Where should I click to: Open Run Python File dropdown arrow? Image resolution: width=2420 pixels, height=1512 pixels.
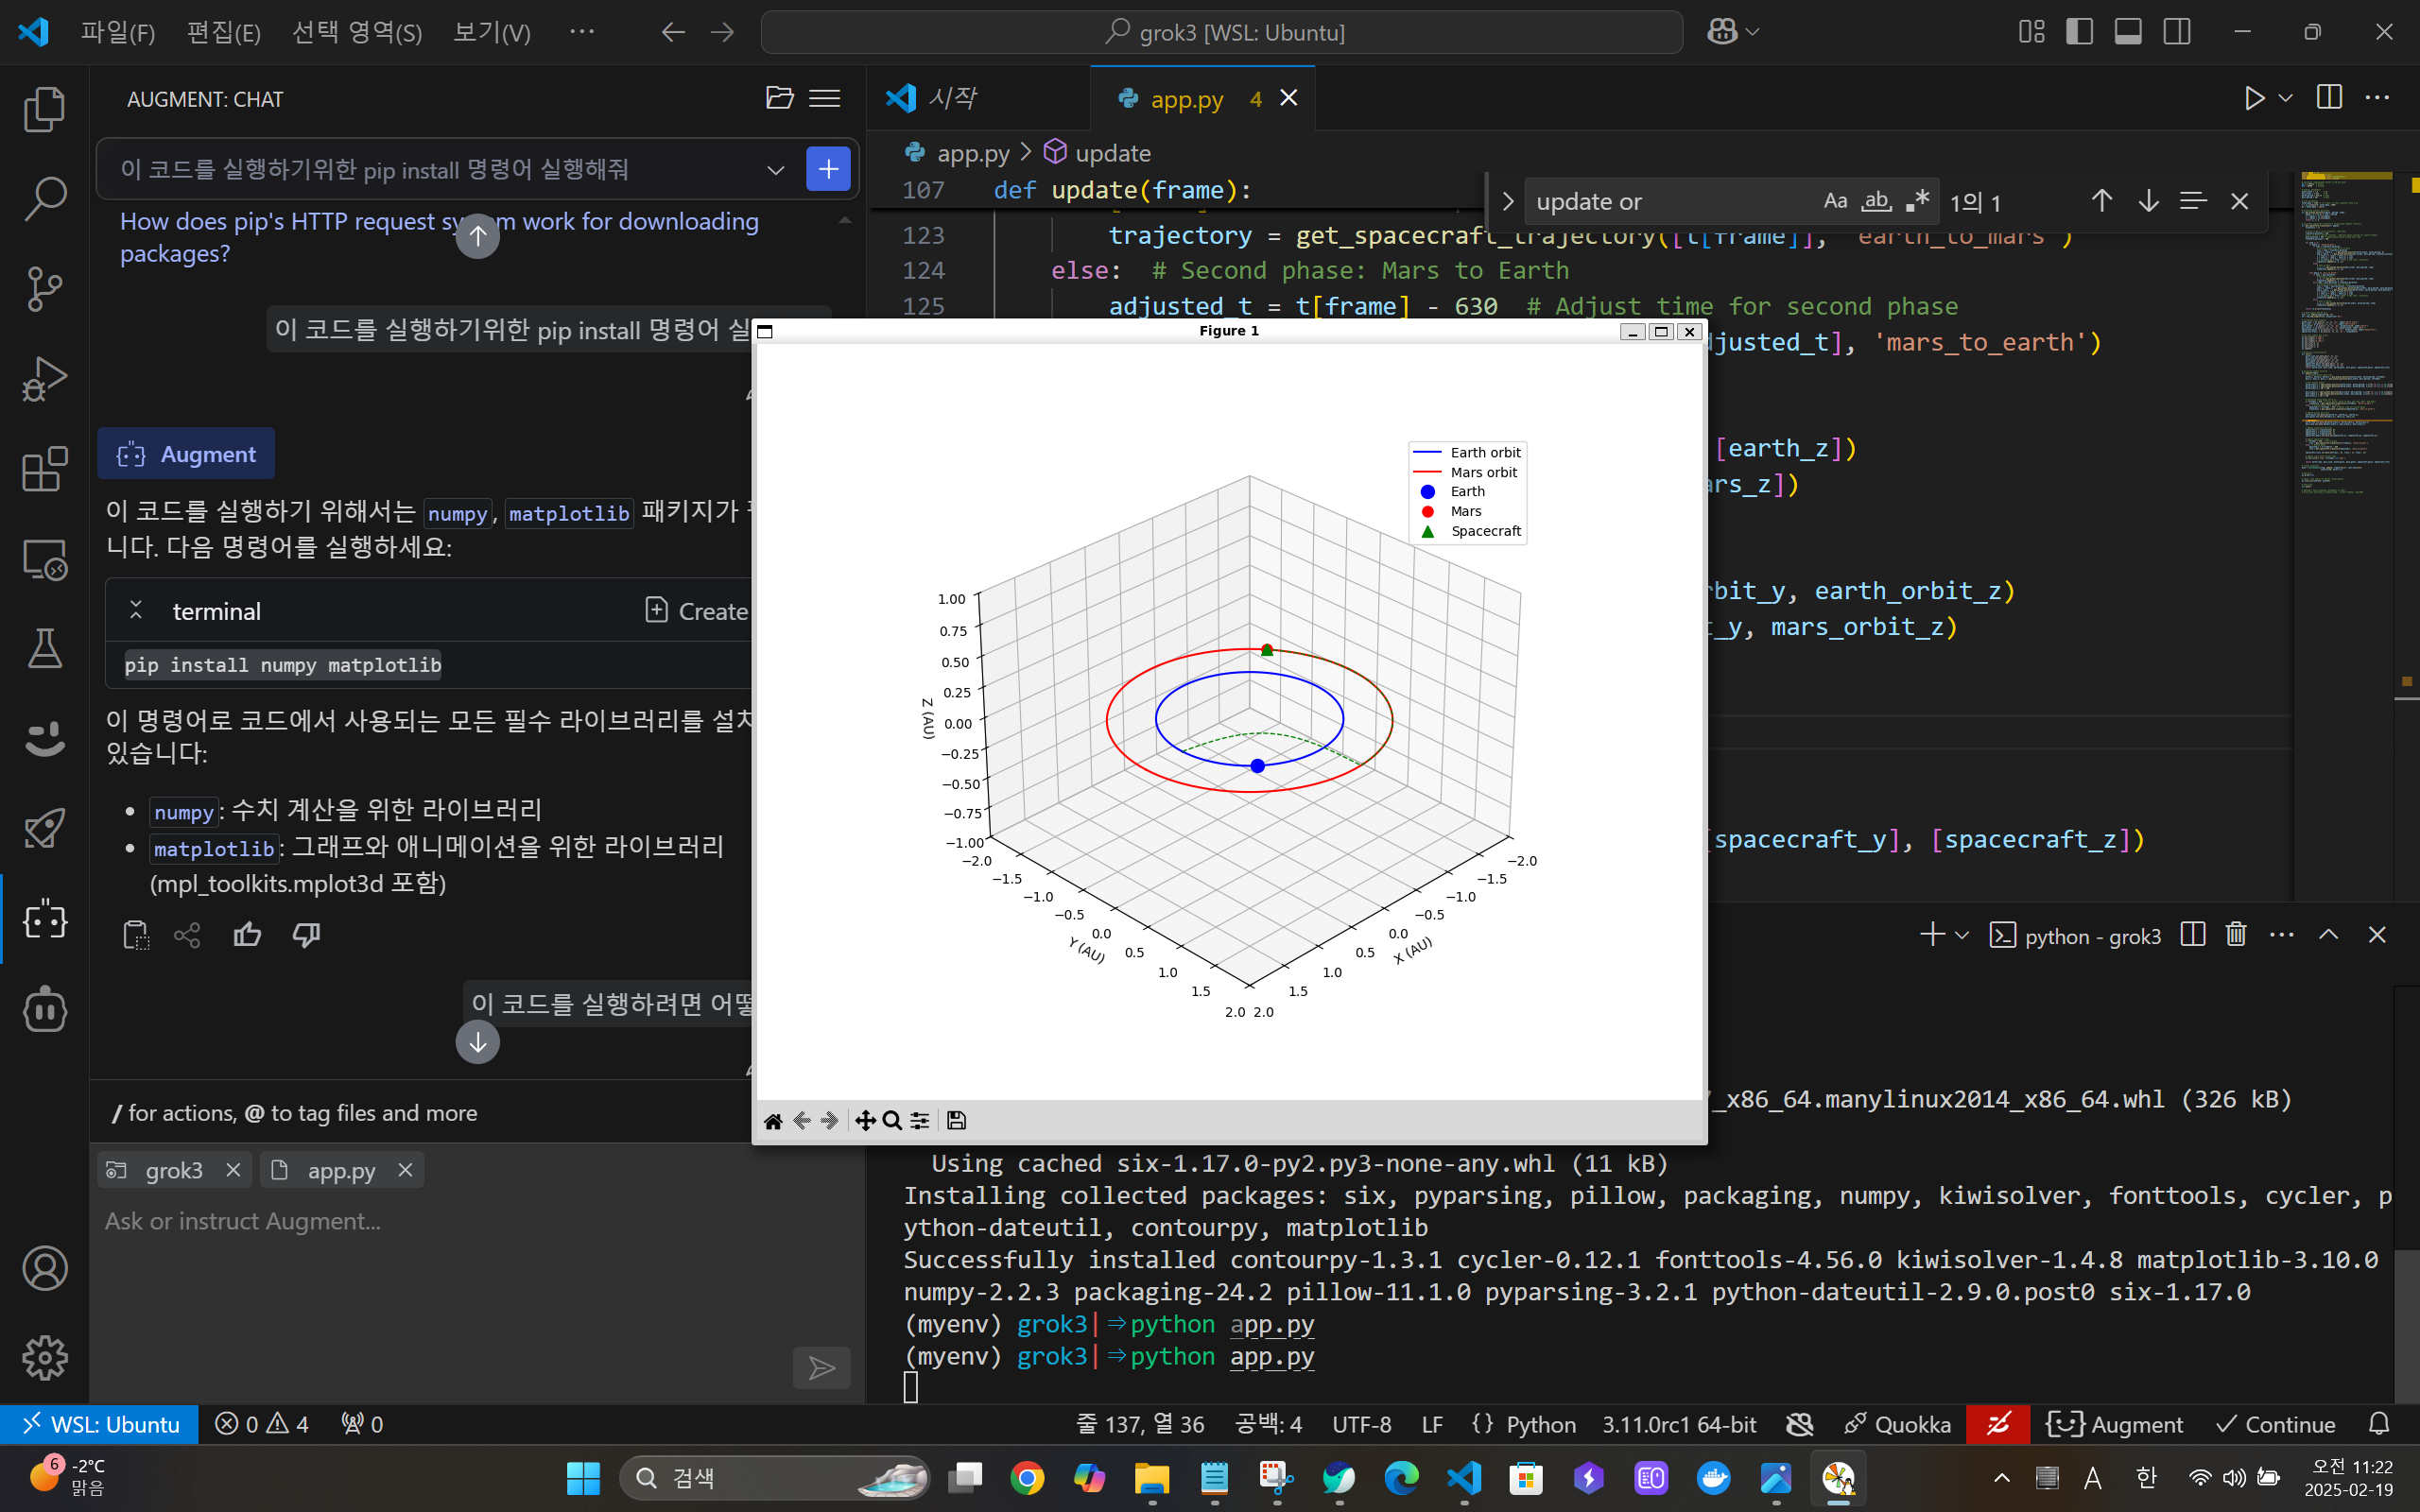click(x=2286, y=98)
